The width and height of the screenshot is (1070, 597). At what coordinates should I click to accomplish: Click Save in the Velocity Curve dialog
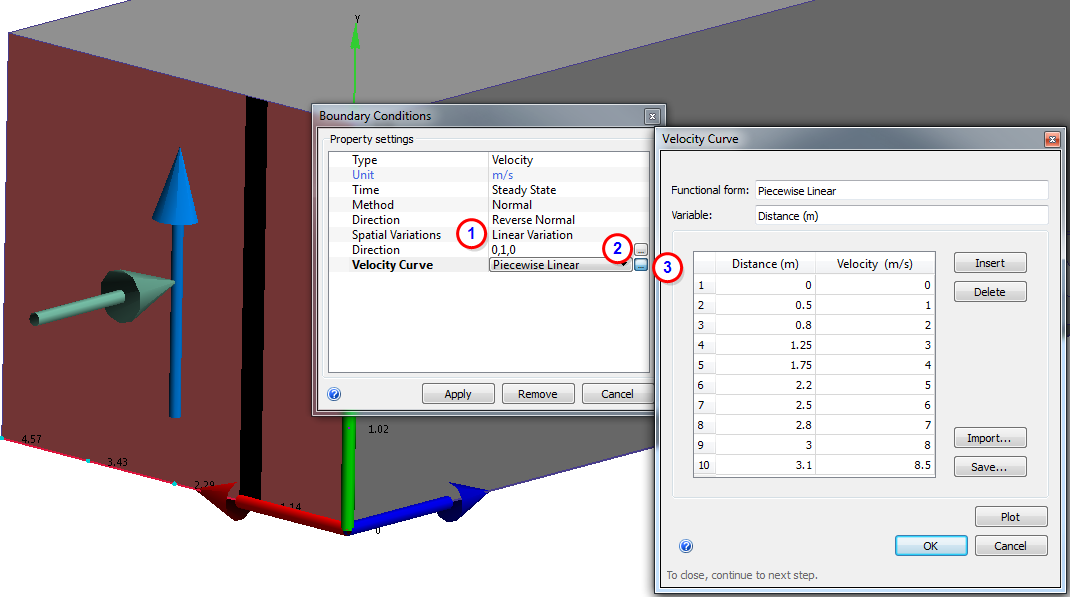click(x=989, y=466)
